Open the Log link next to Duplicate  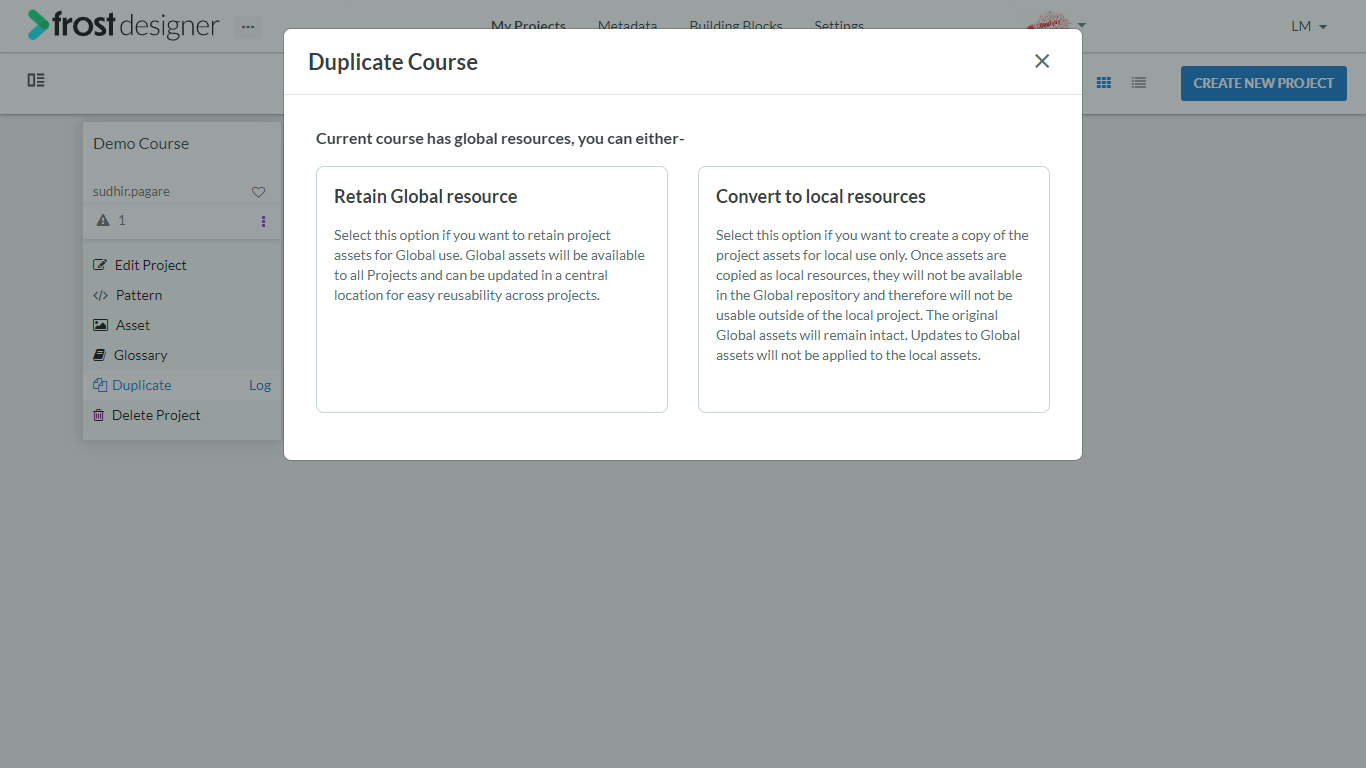(260, 385)
